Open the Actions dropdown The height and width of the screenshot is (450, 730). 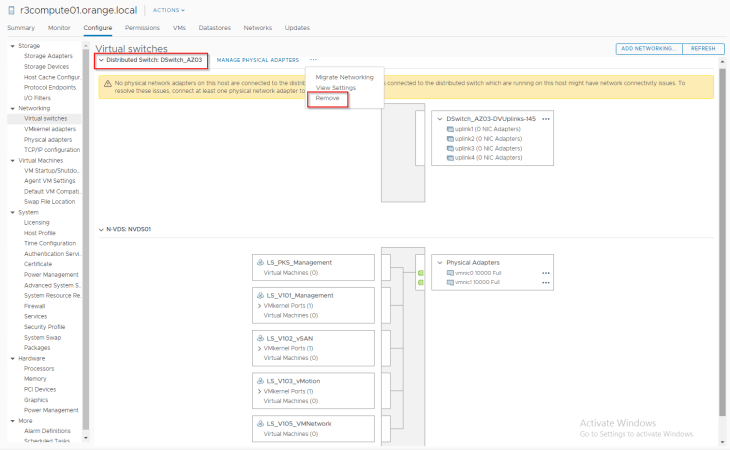(x=168, y=10)
